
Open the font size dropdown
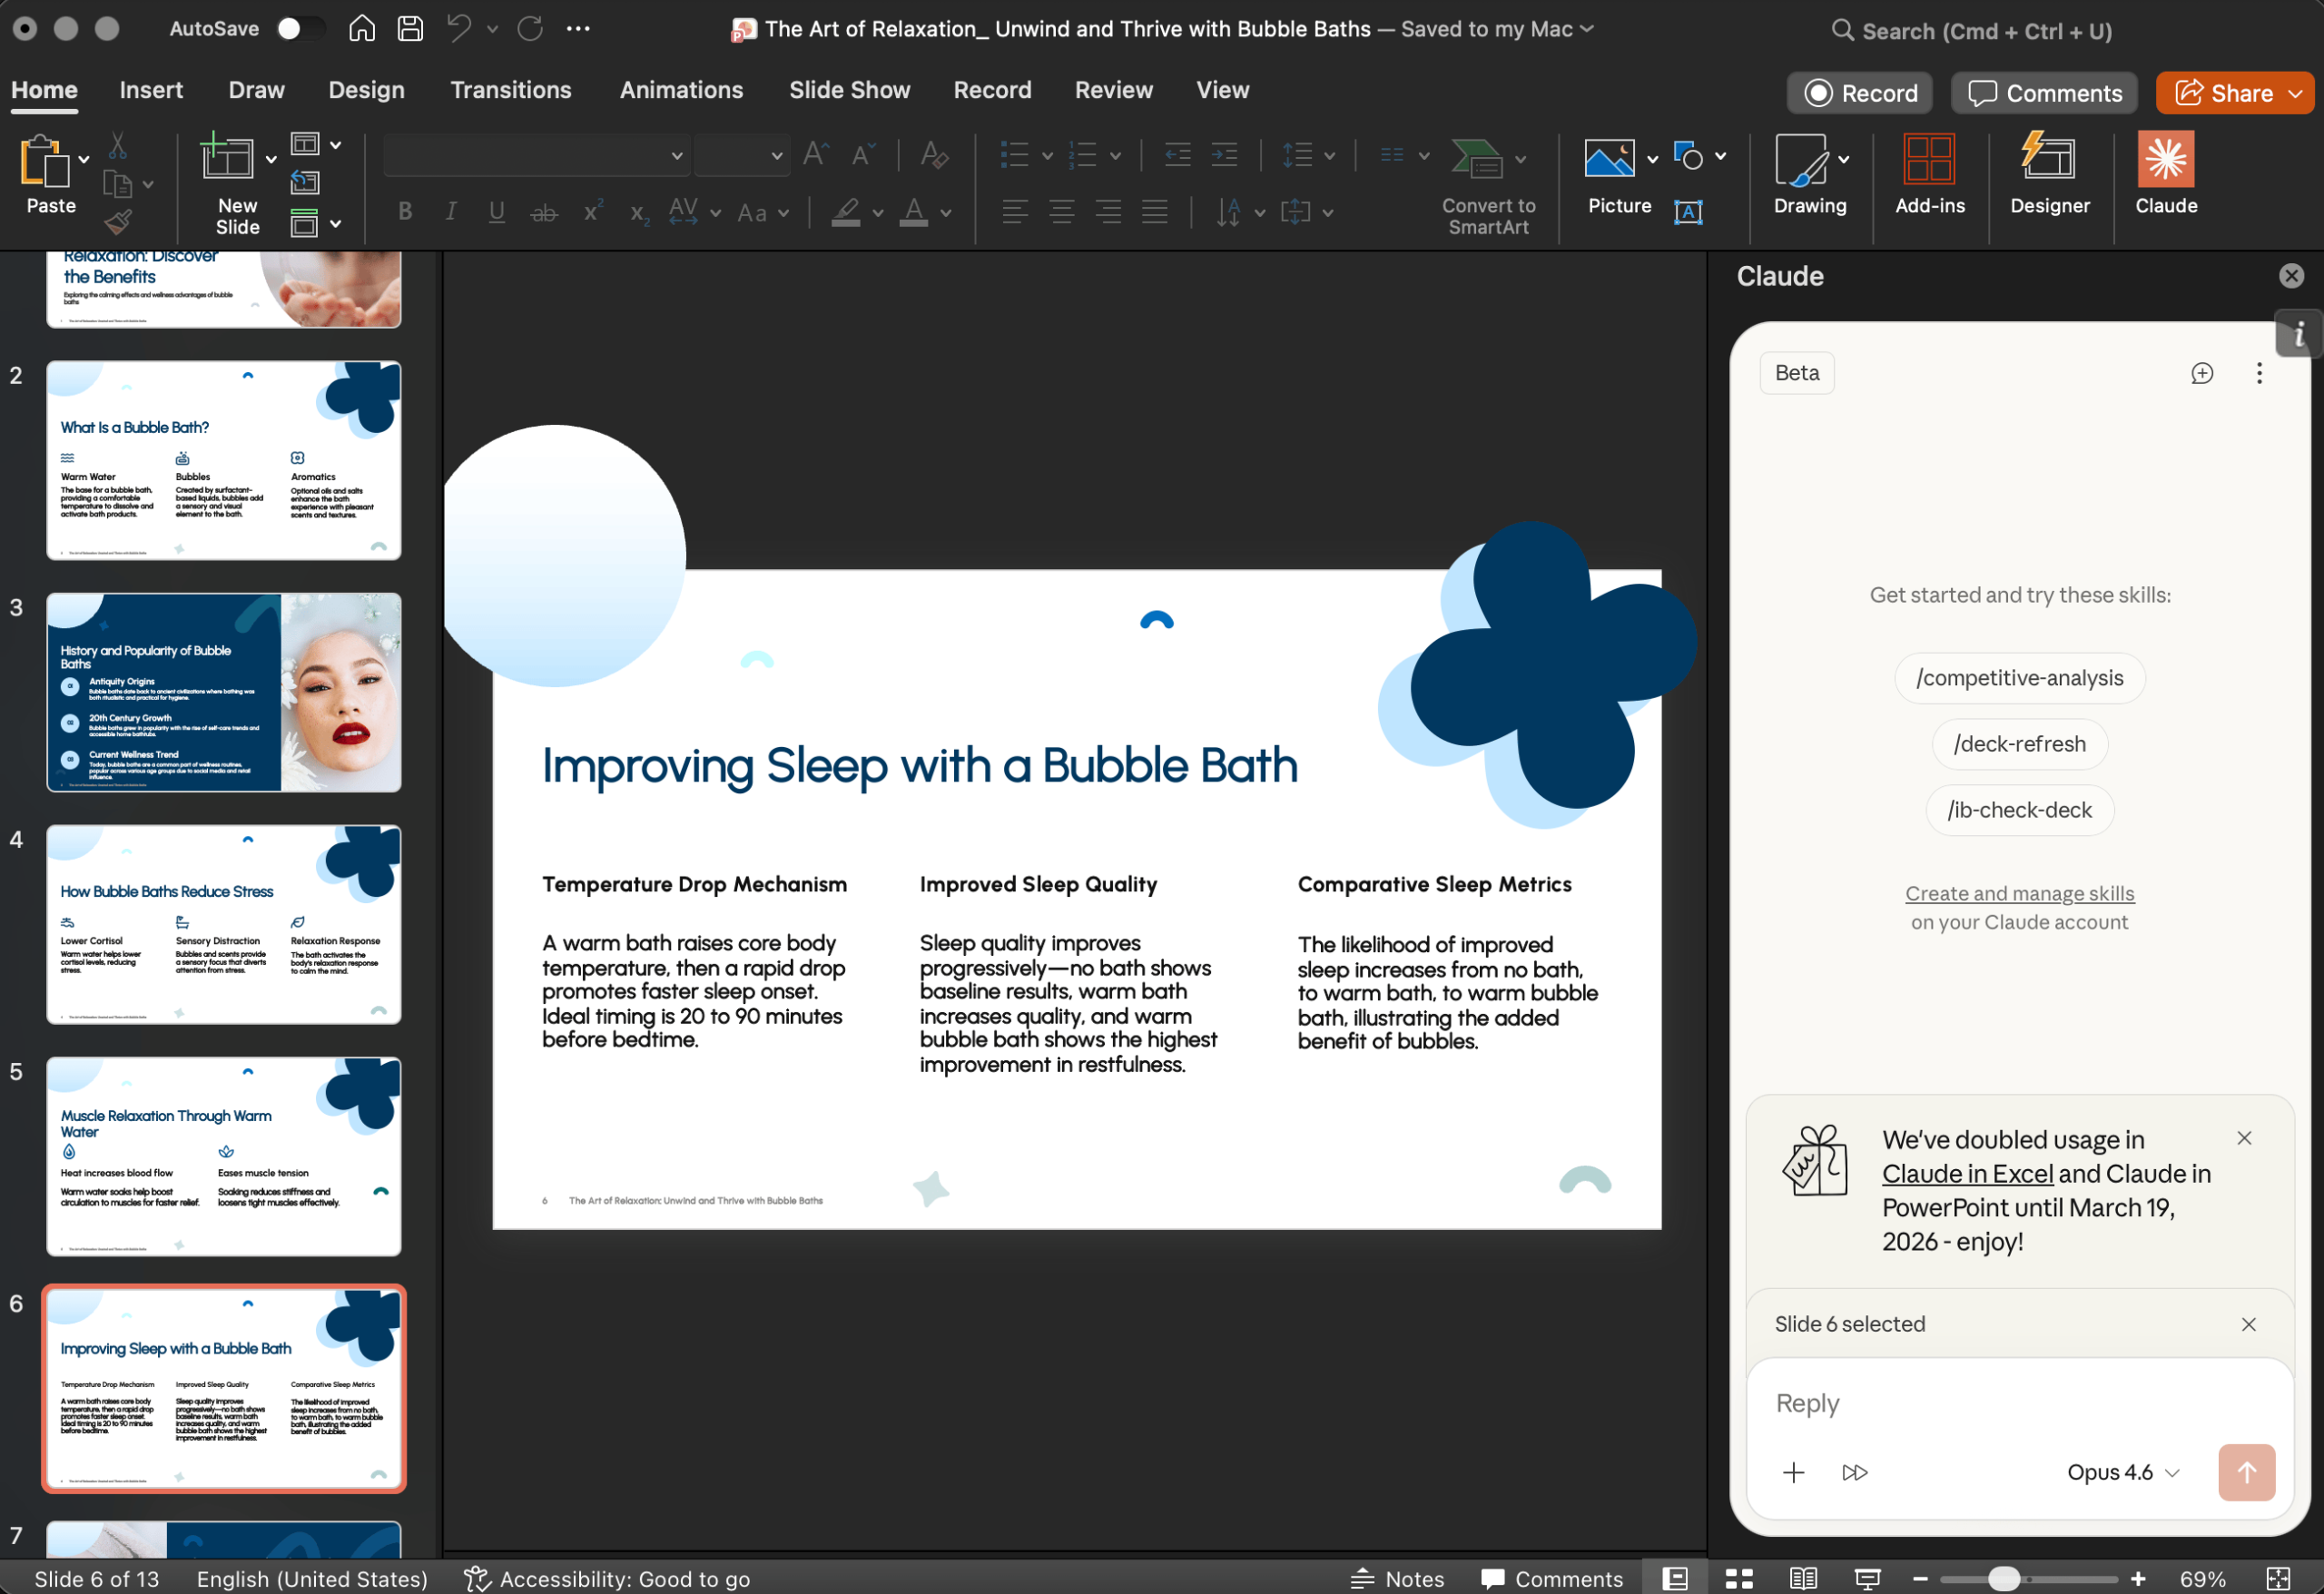pos(742,155)
